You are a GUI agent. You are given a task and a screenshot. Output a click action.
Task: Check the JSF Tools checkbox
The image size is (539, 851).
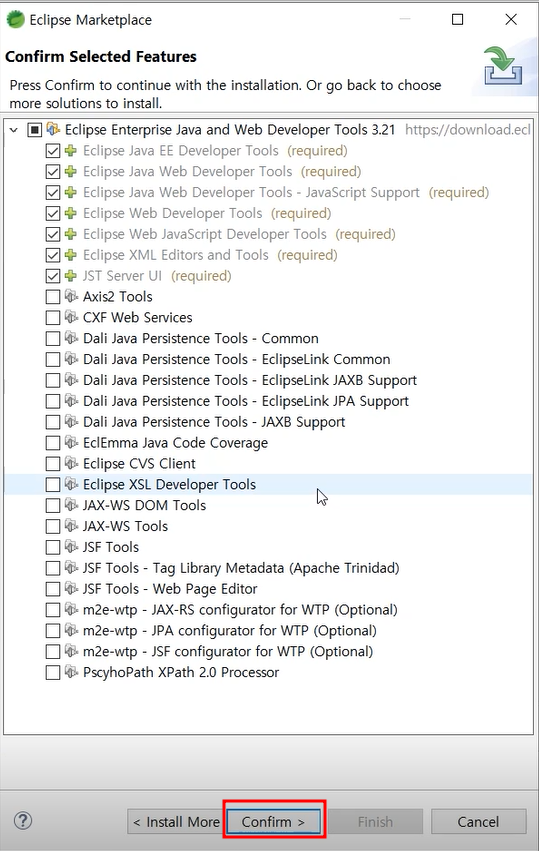(x=53, y=547)
